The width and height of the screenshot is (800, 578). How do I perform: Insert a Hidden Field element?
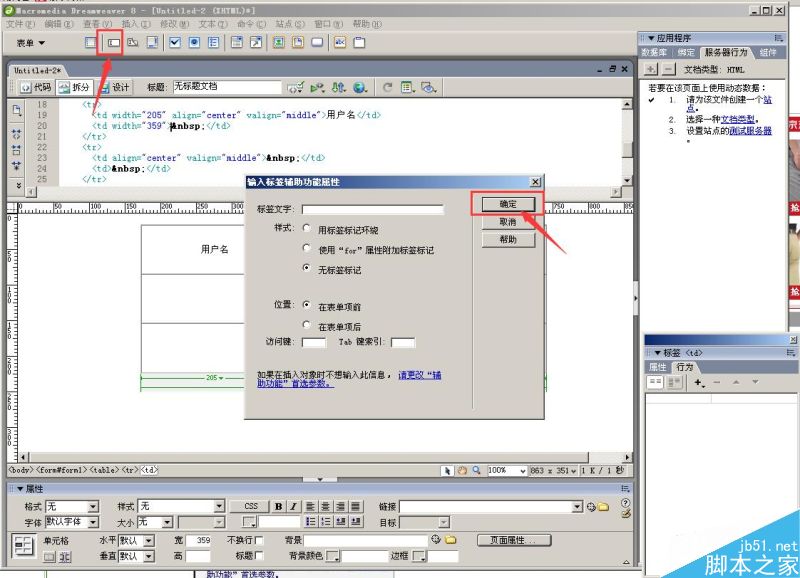[x=133, y=42]
